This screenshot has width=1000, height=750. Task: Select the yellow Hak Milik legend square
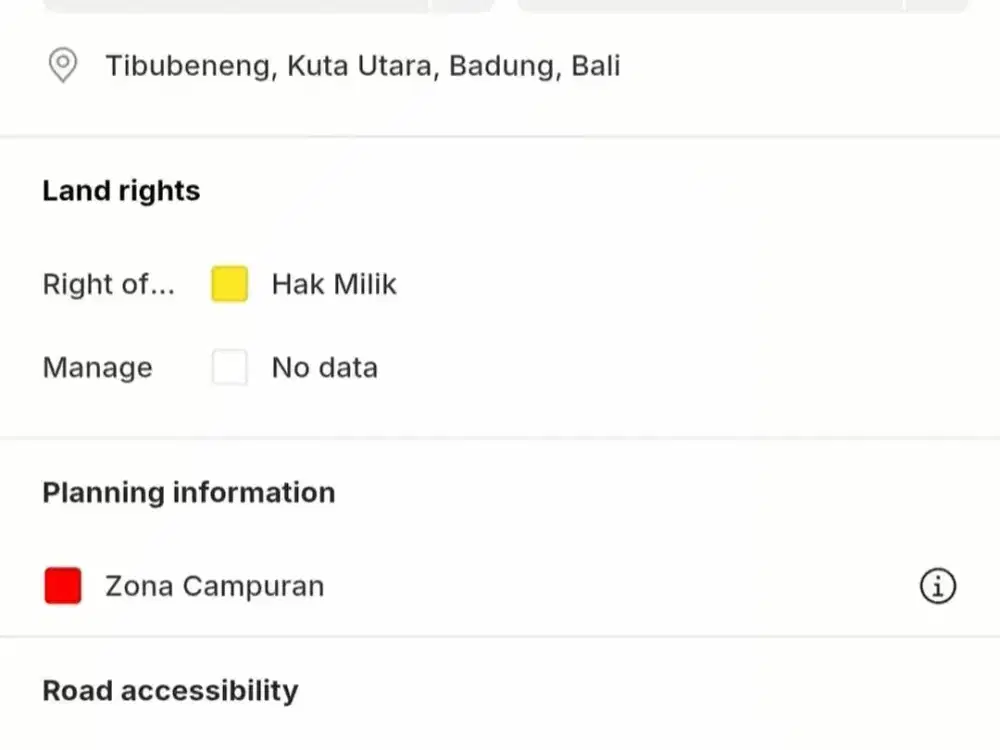229,284
